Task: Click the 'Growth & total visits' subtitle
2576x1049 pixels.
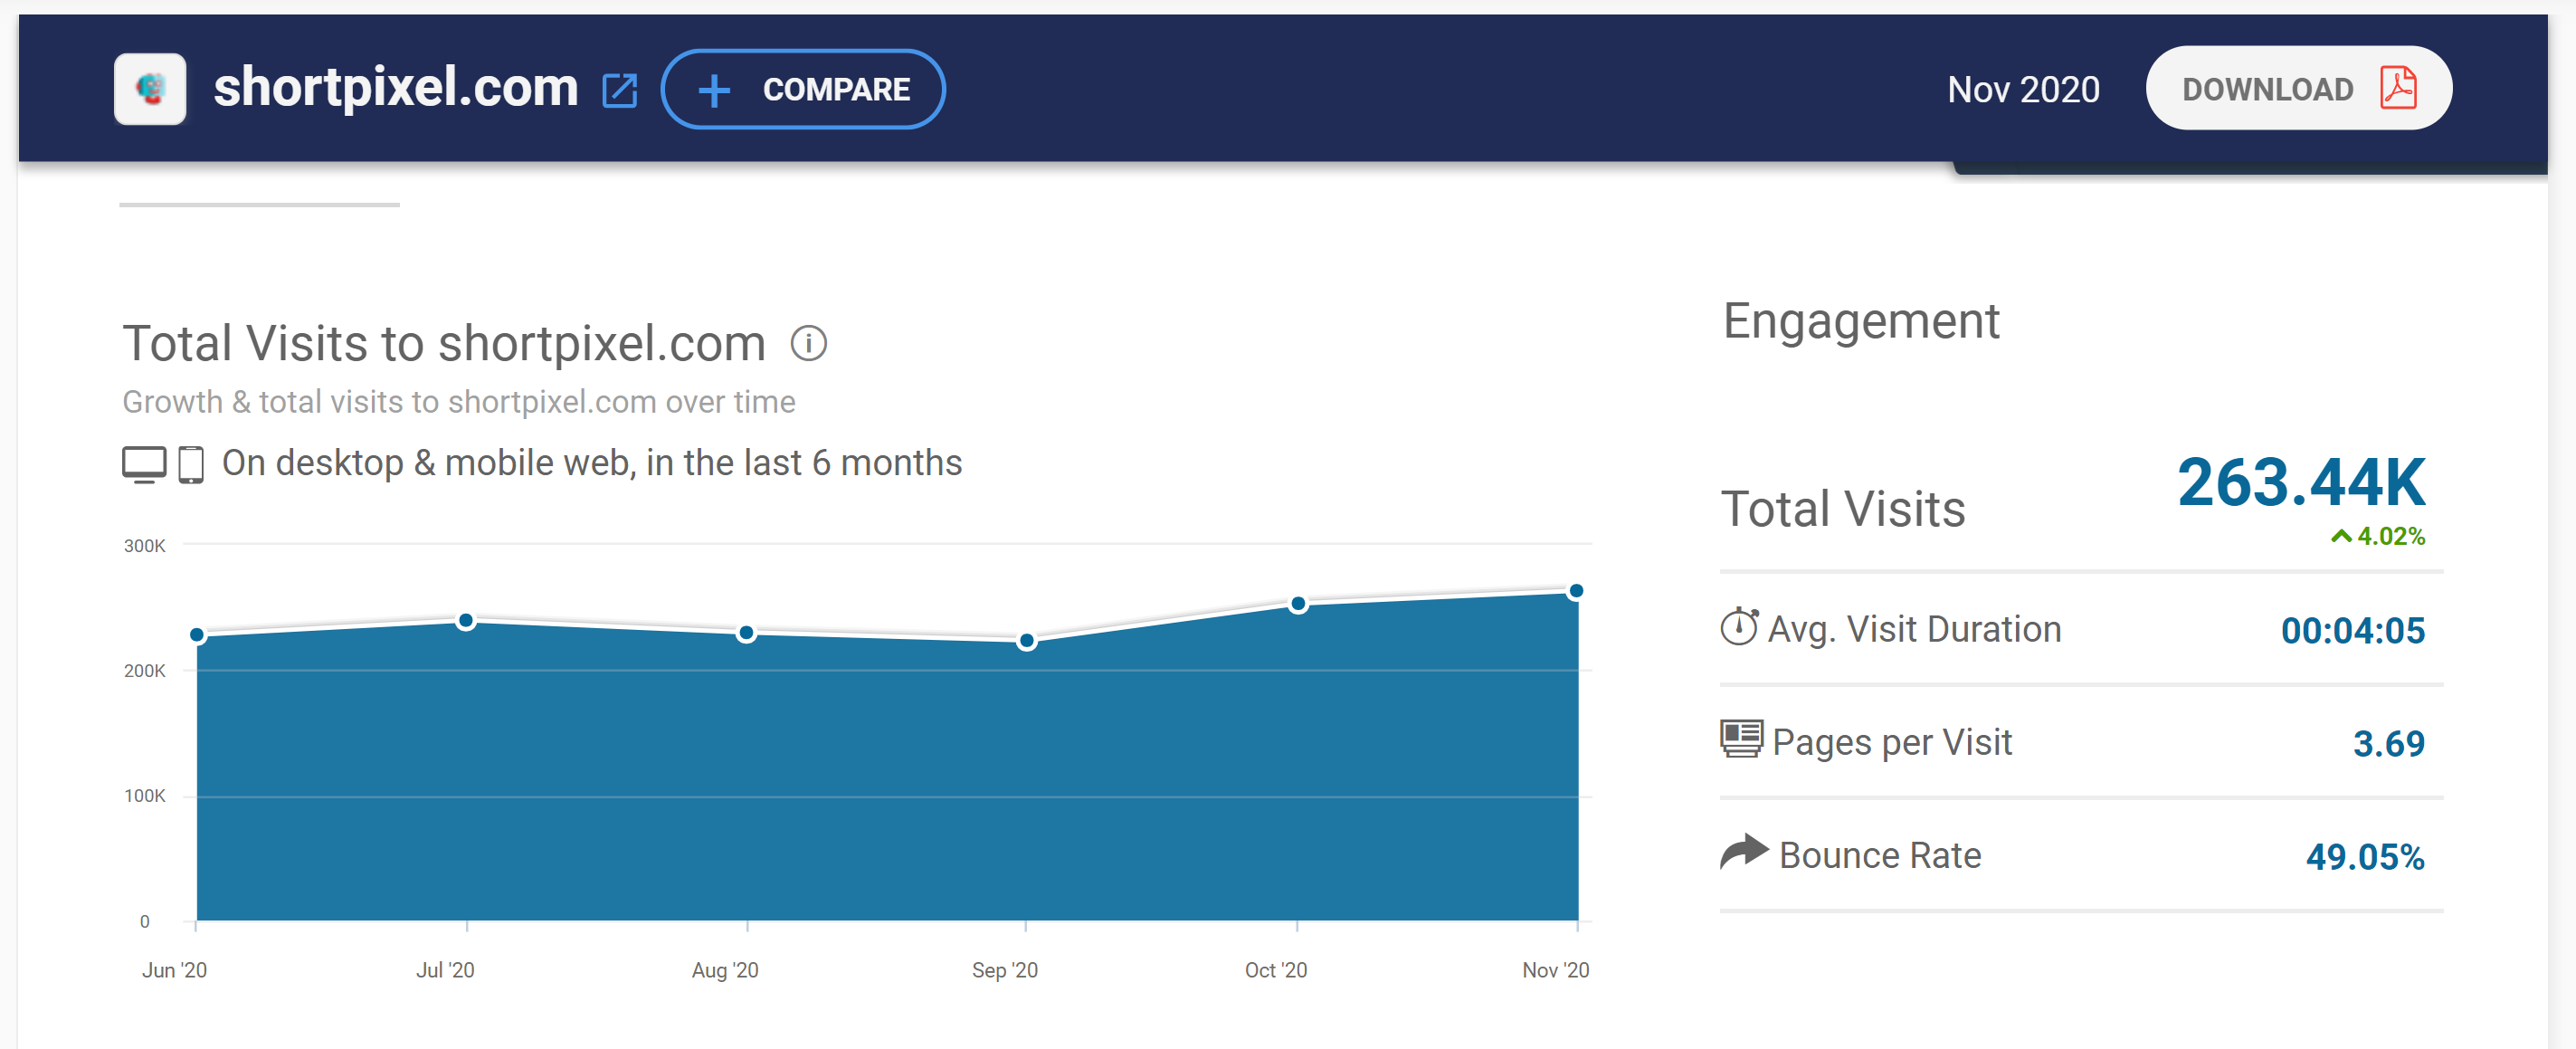Action: (458, 402)
